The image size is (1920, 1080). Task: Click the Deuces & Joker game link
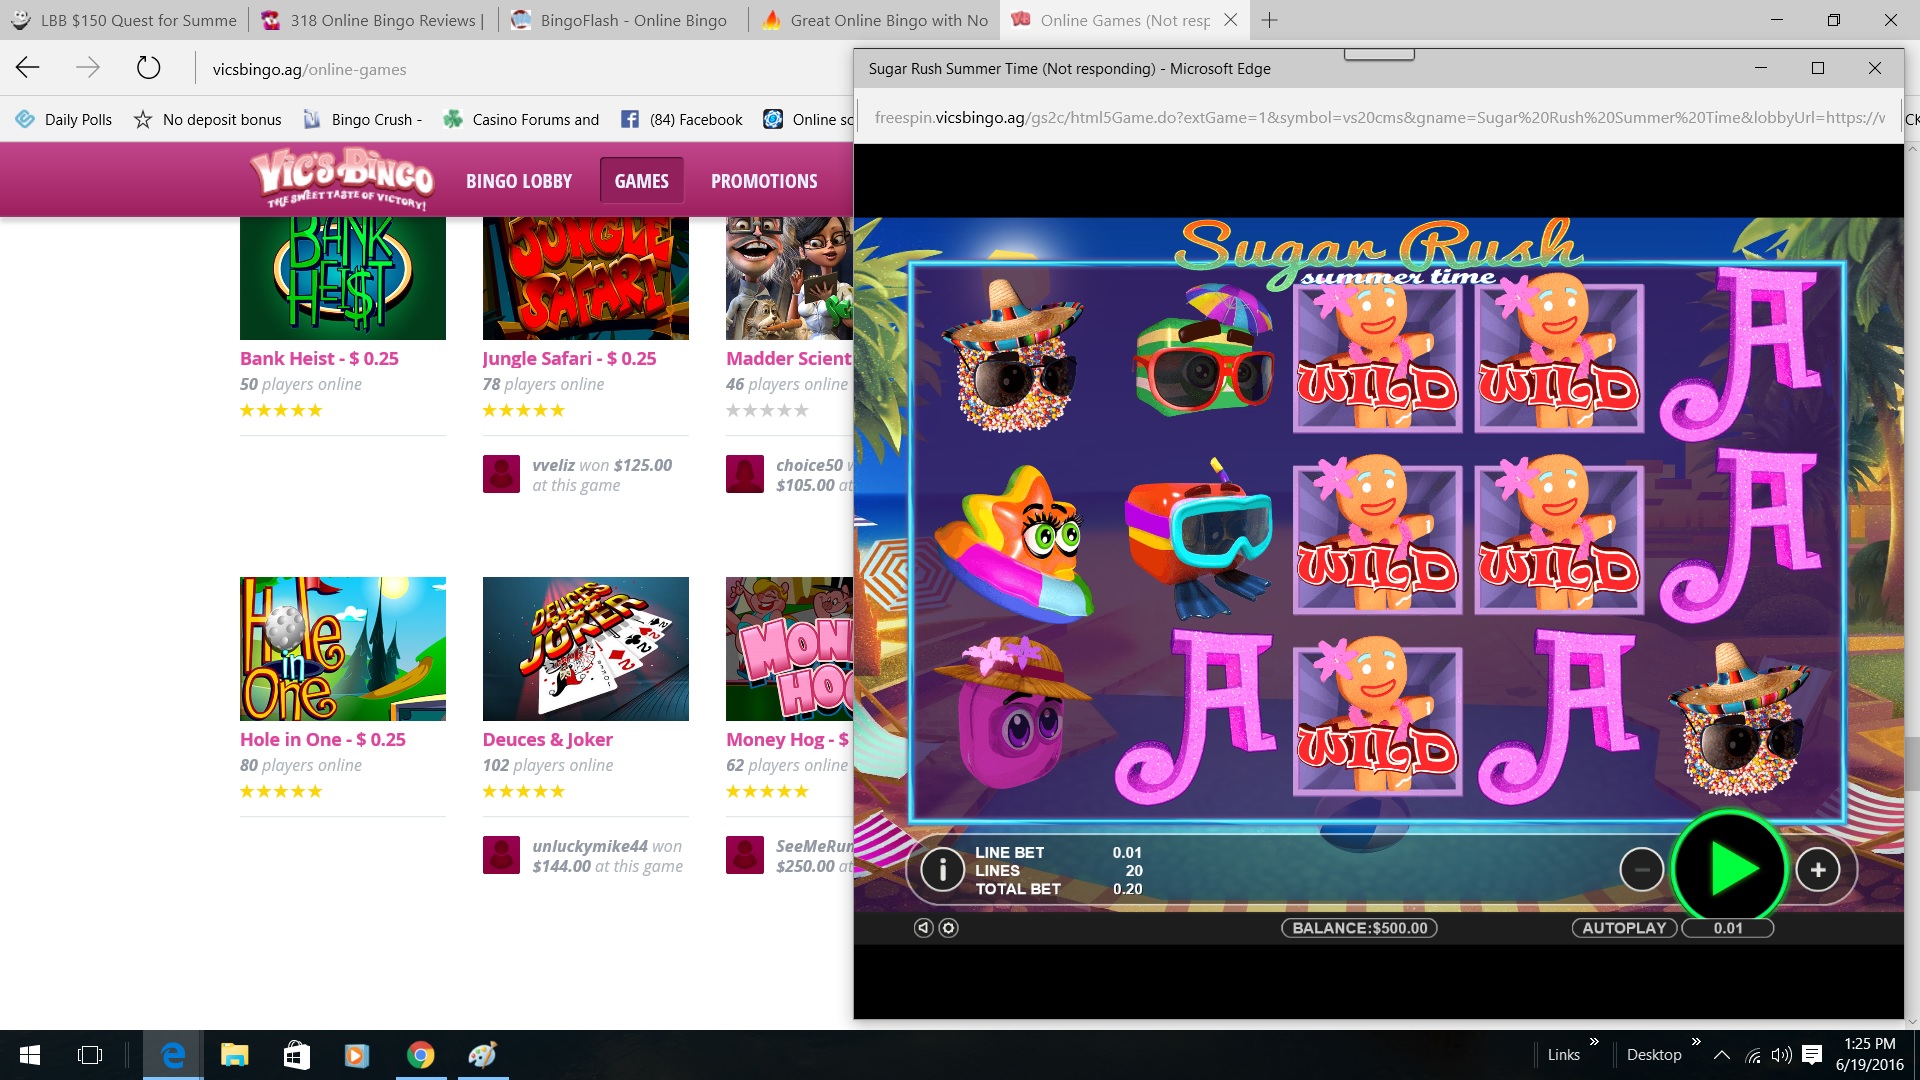click(547, 740)
